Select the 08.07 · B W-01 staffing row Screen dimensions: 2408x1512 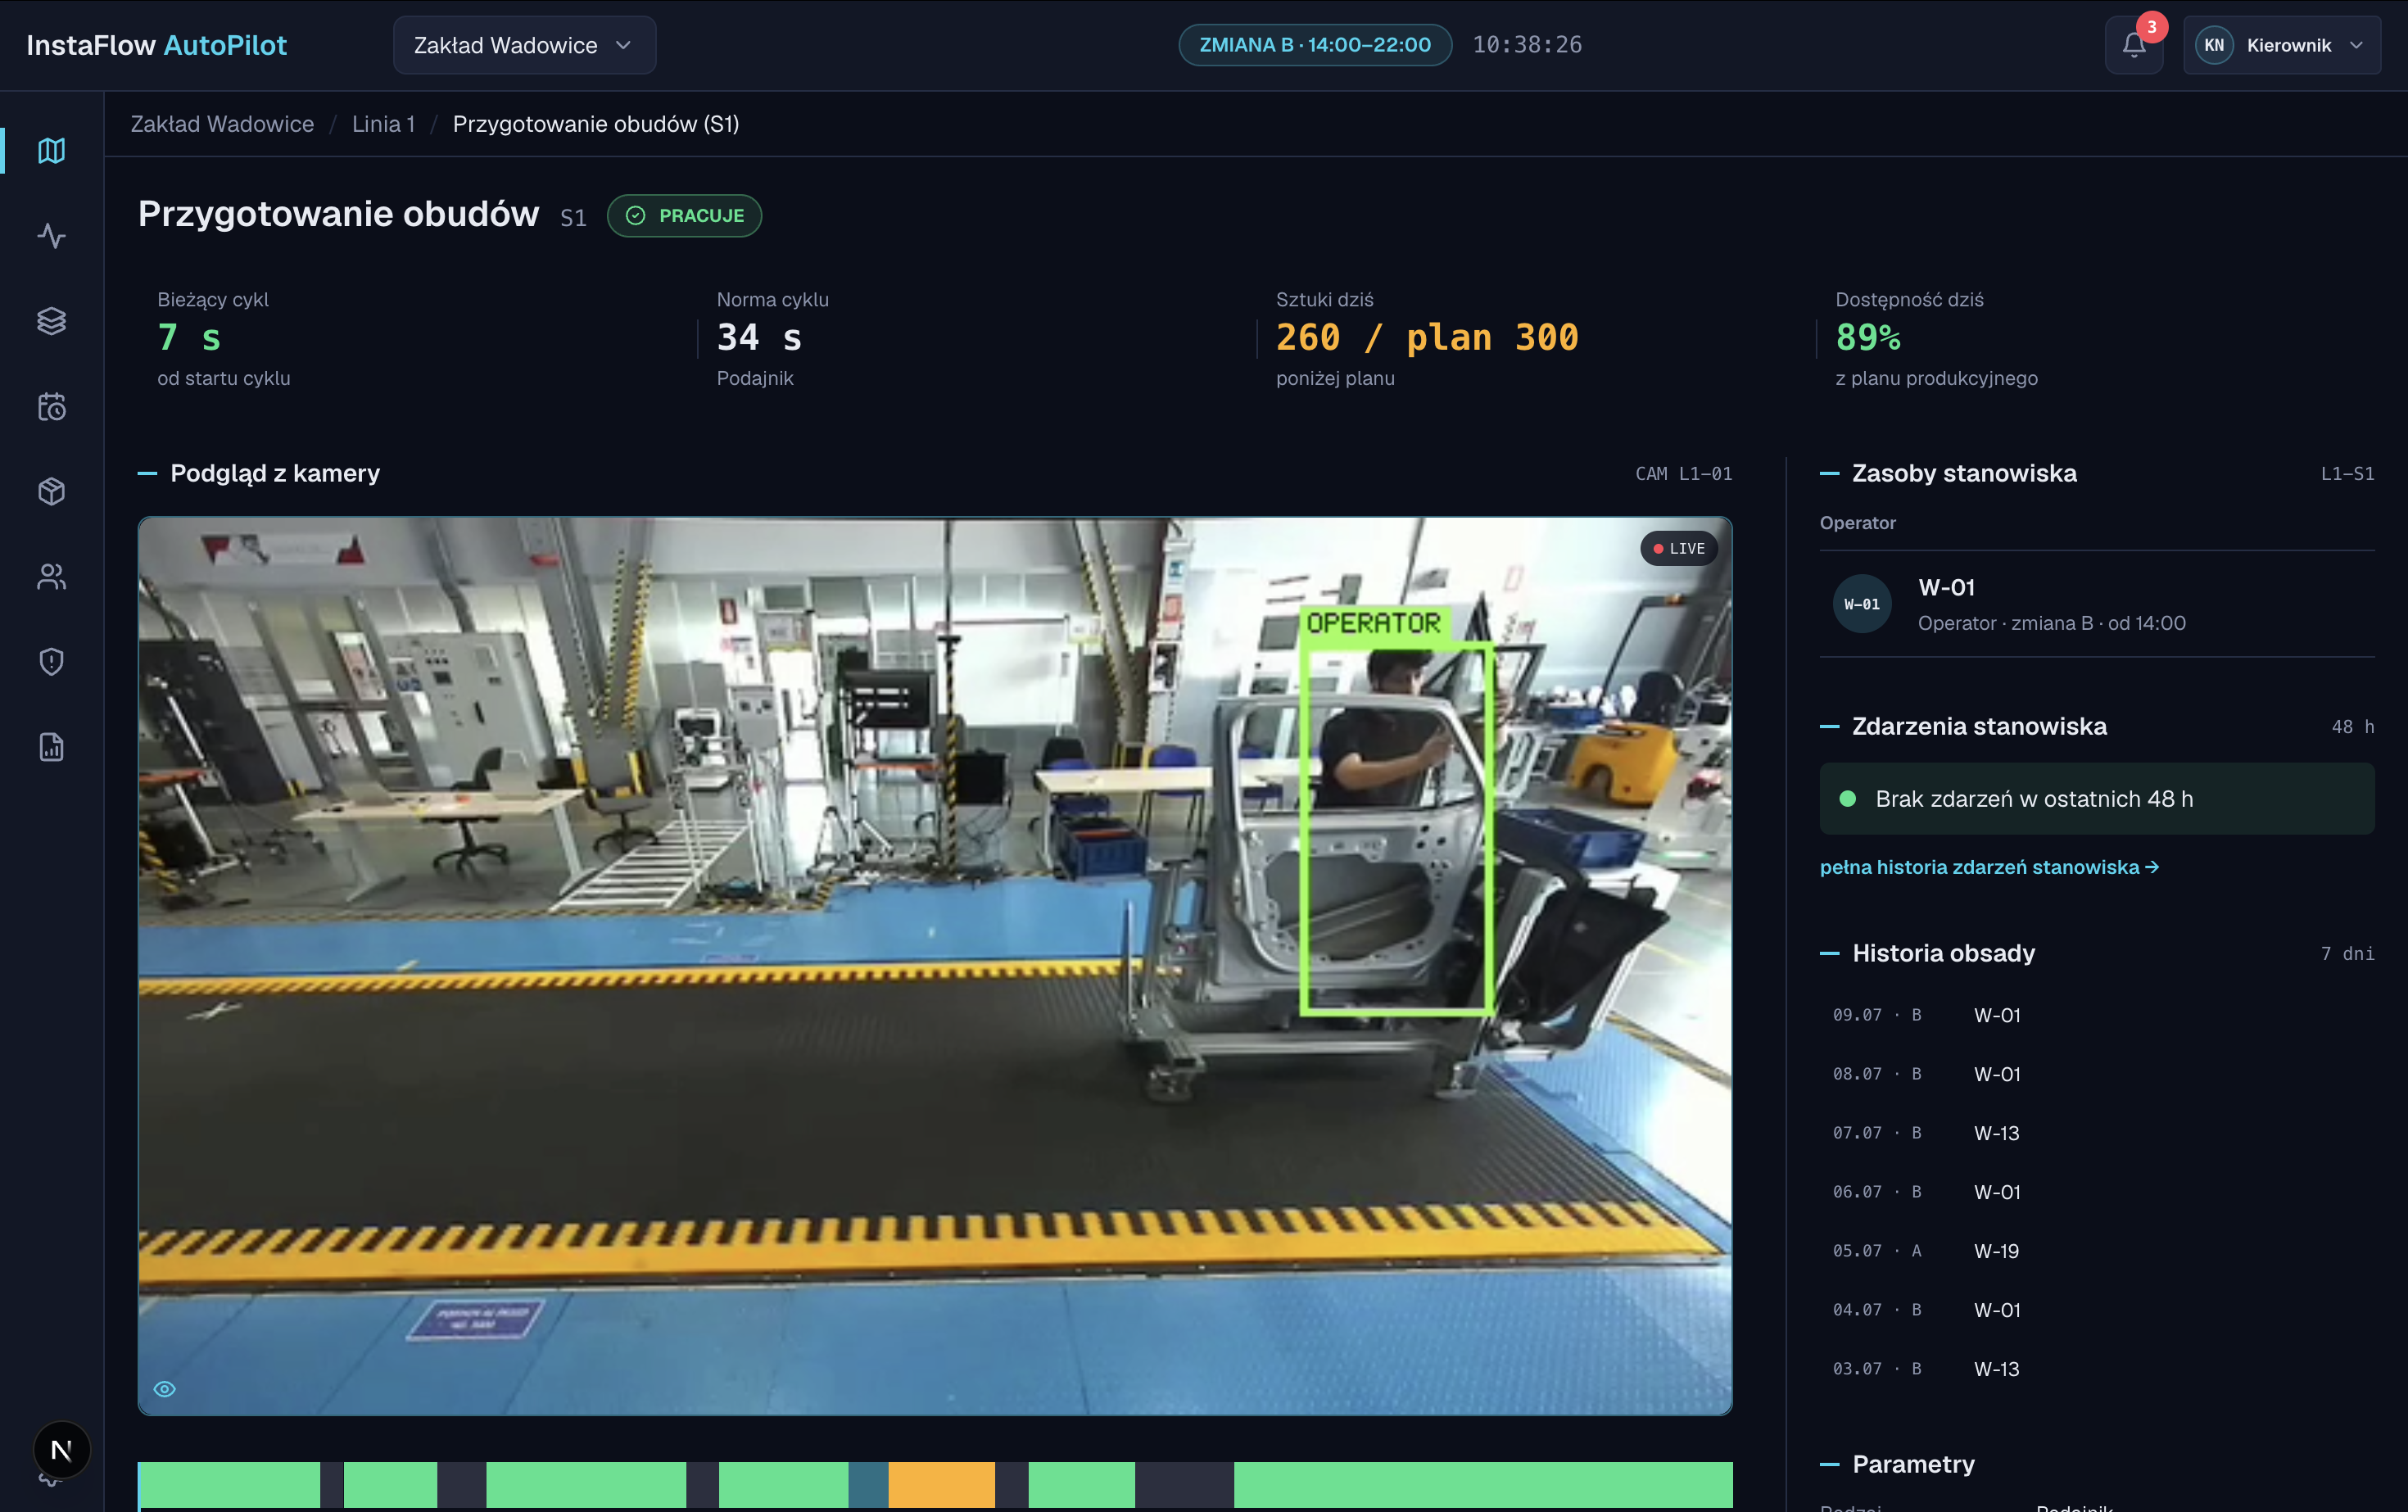point(2097,1074)
